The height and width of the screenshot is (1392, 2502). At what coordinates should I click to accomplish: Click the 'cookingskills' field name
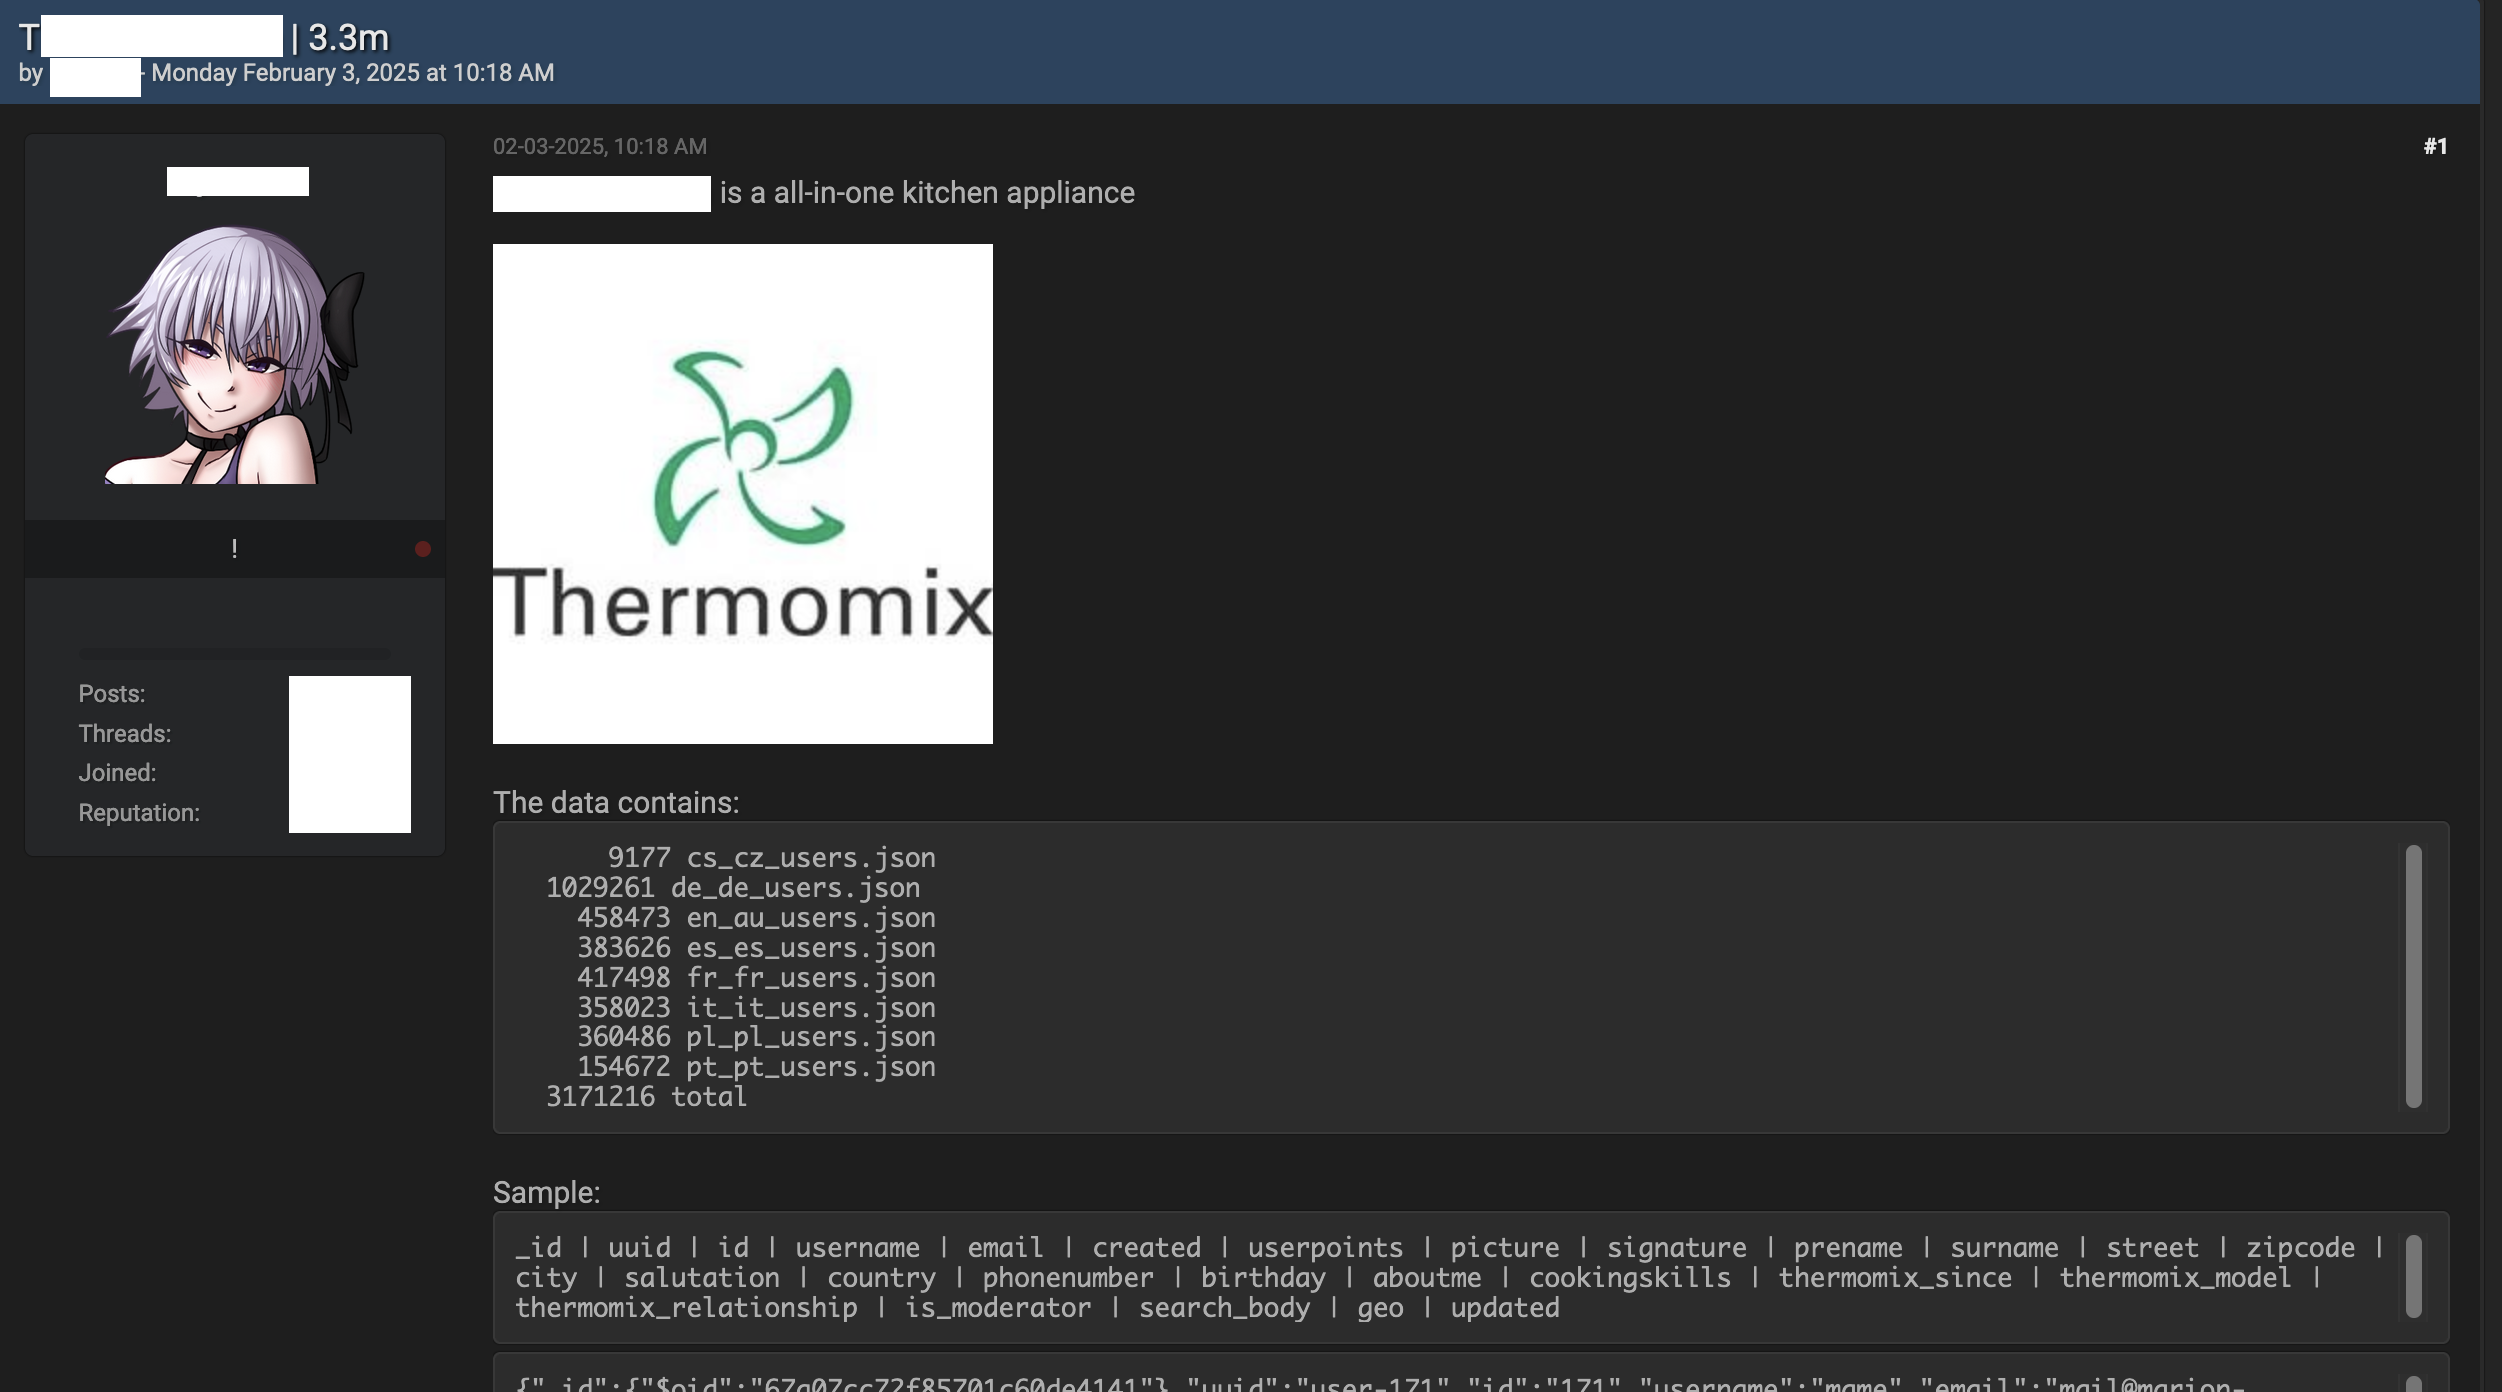click(1629, 1277)
